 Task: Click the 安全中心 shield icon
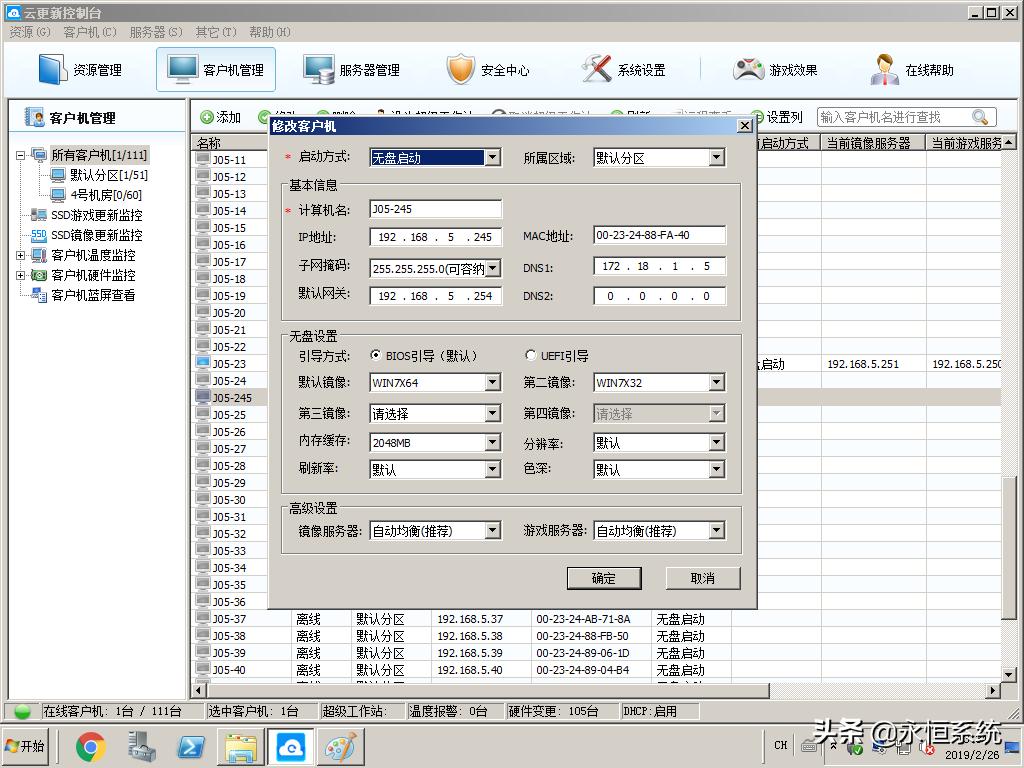(x=461, y=70)
